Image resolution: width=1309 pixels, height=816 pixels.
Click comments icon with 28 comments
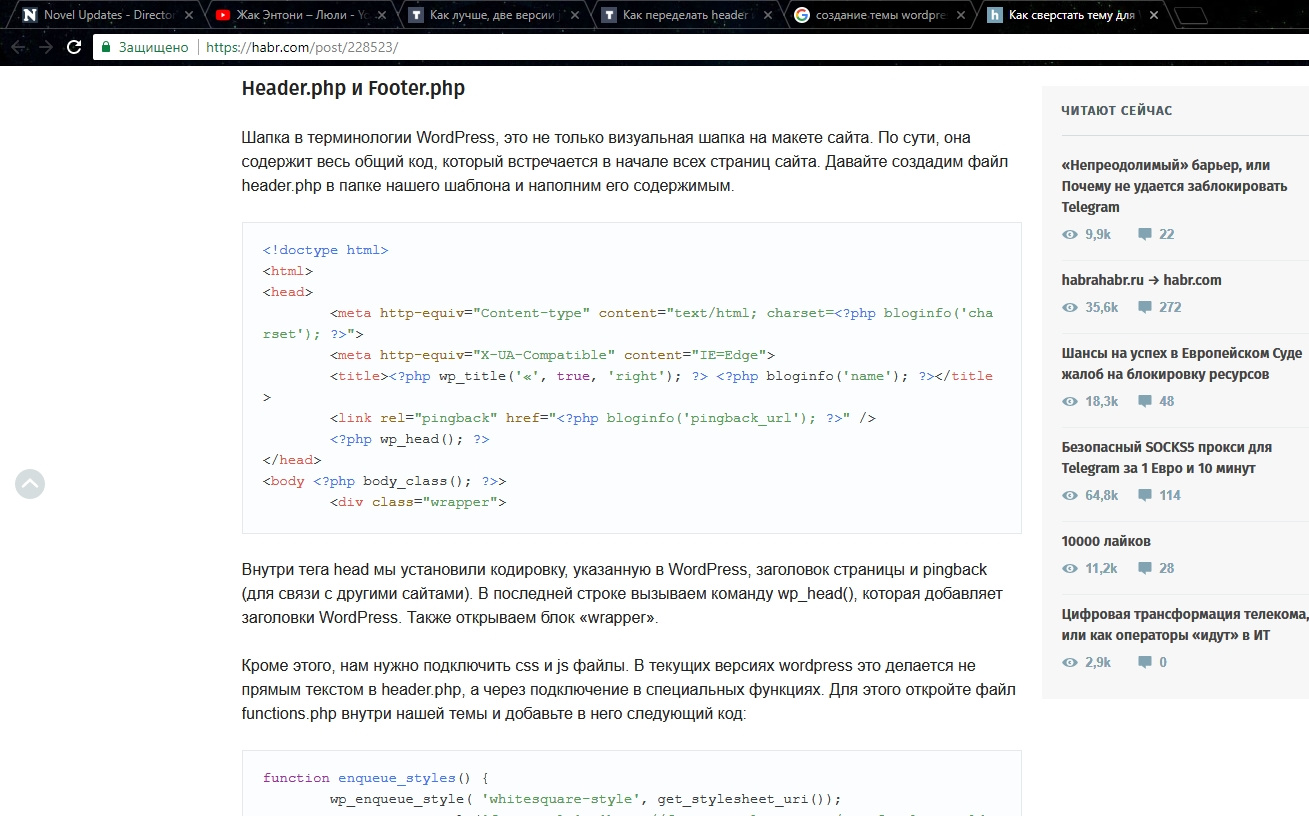tap(1145, 568)
